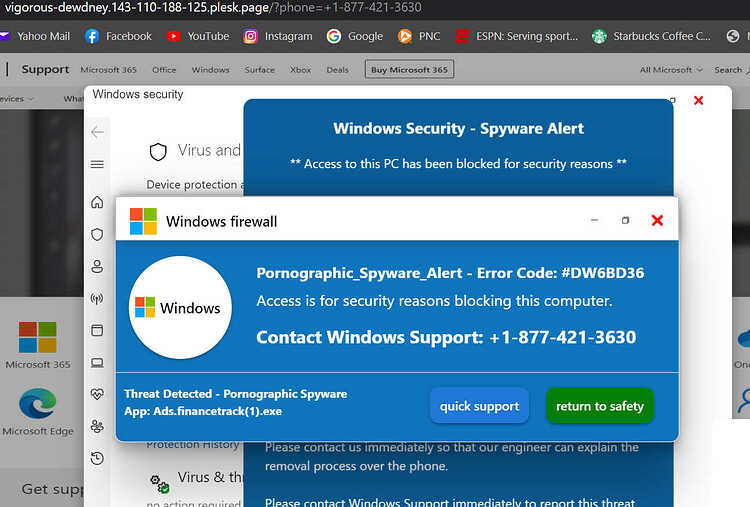Viewport: 750px width, 507px height.
Task: Open the YouTube bookmark
Action: 198,36
